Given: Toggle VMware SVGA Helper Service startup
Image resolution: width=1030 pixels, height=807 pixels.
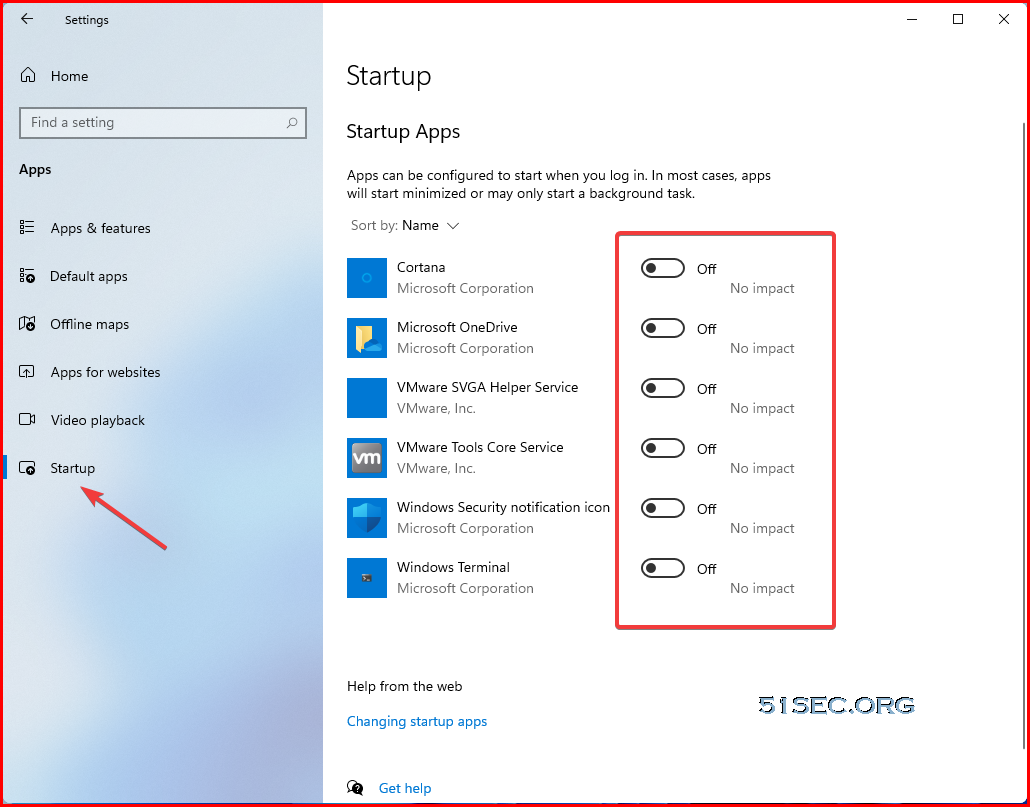Looking at the screenshot, I should [x=663, y=388].
